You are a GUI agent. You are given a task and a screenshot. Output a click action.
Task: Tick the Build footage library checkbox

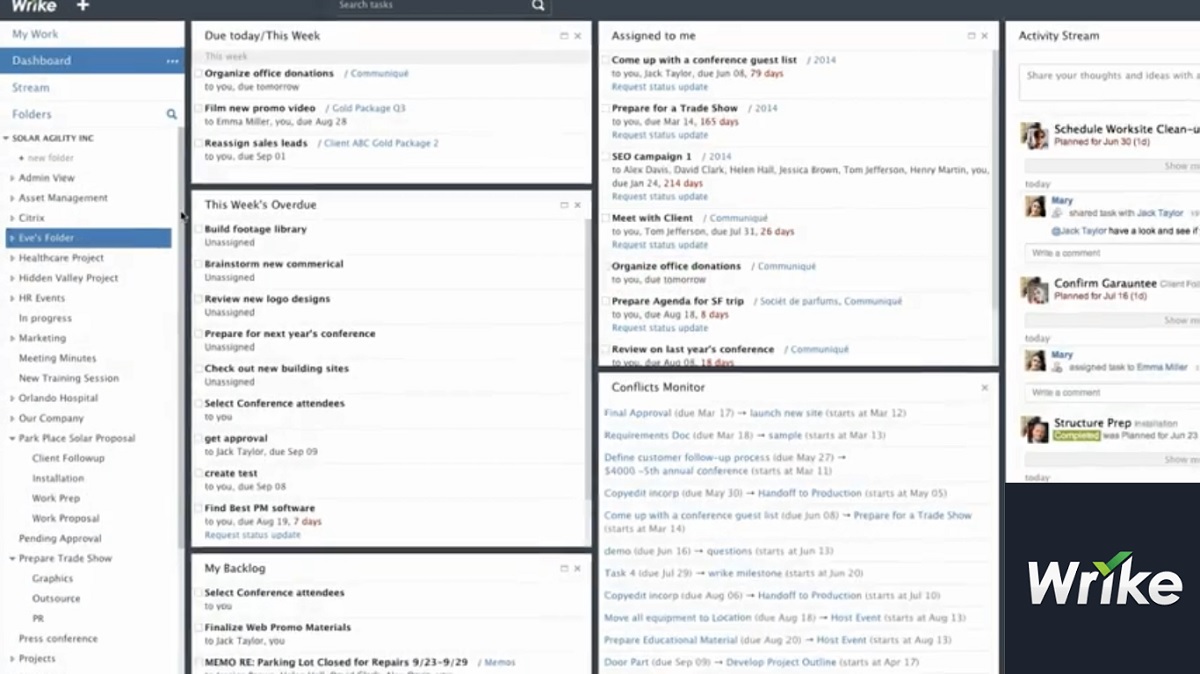pos(198,230)
